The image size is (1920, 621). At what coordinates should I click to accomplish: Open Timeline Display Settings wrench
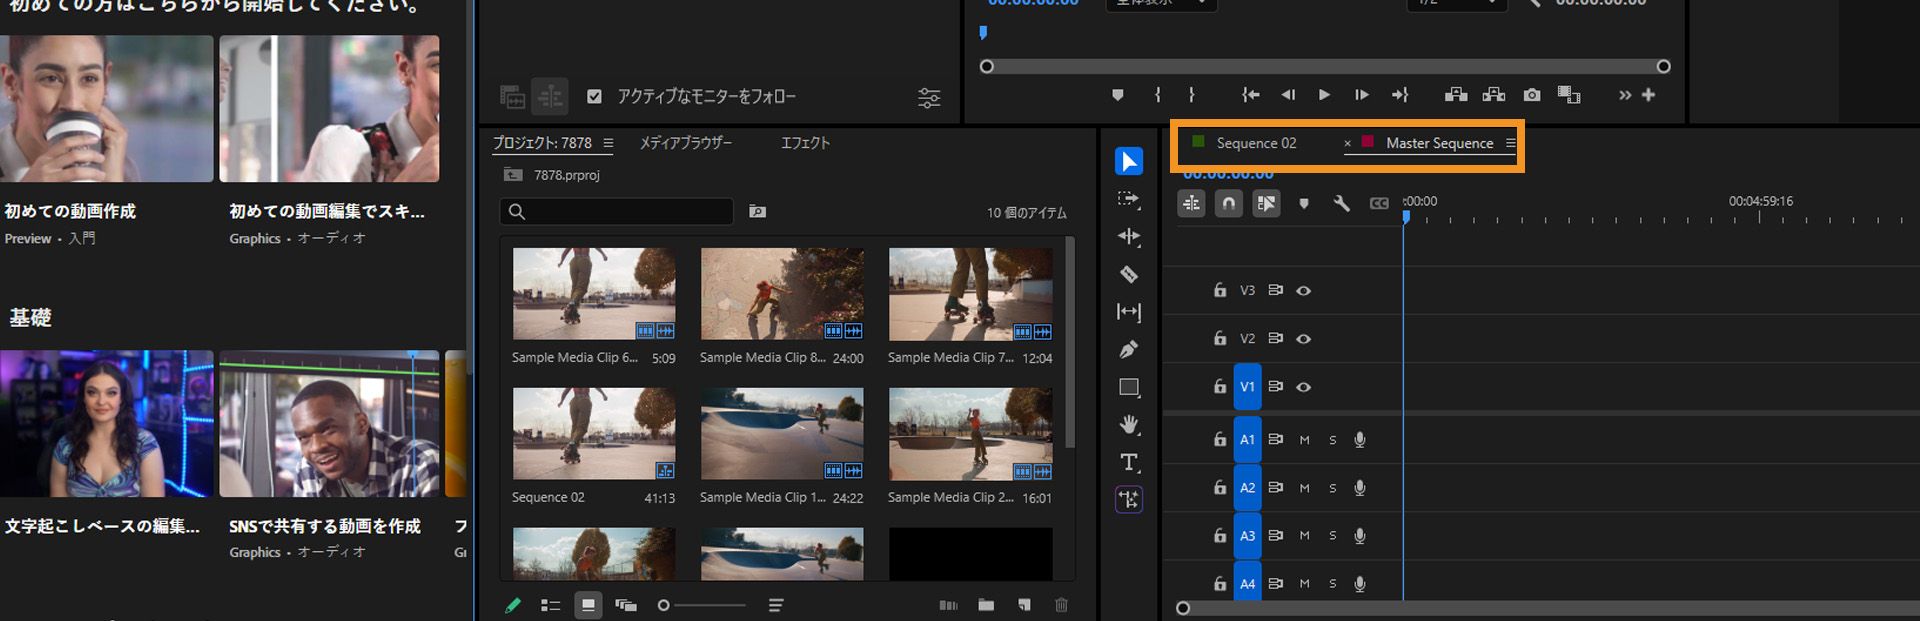tap(1341, 203)
